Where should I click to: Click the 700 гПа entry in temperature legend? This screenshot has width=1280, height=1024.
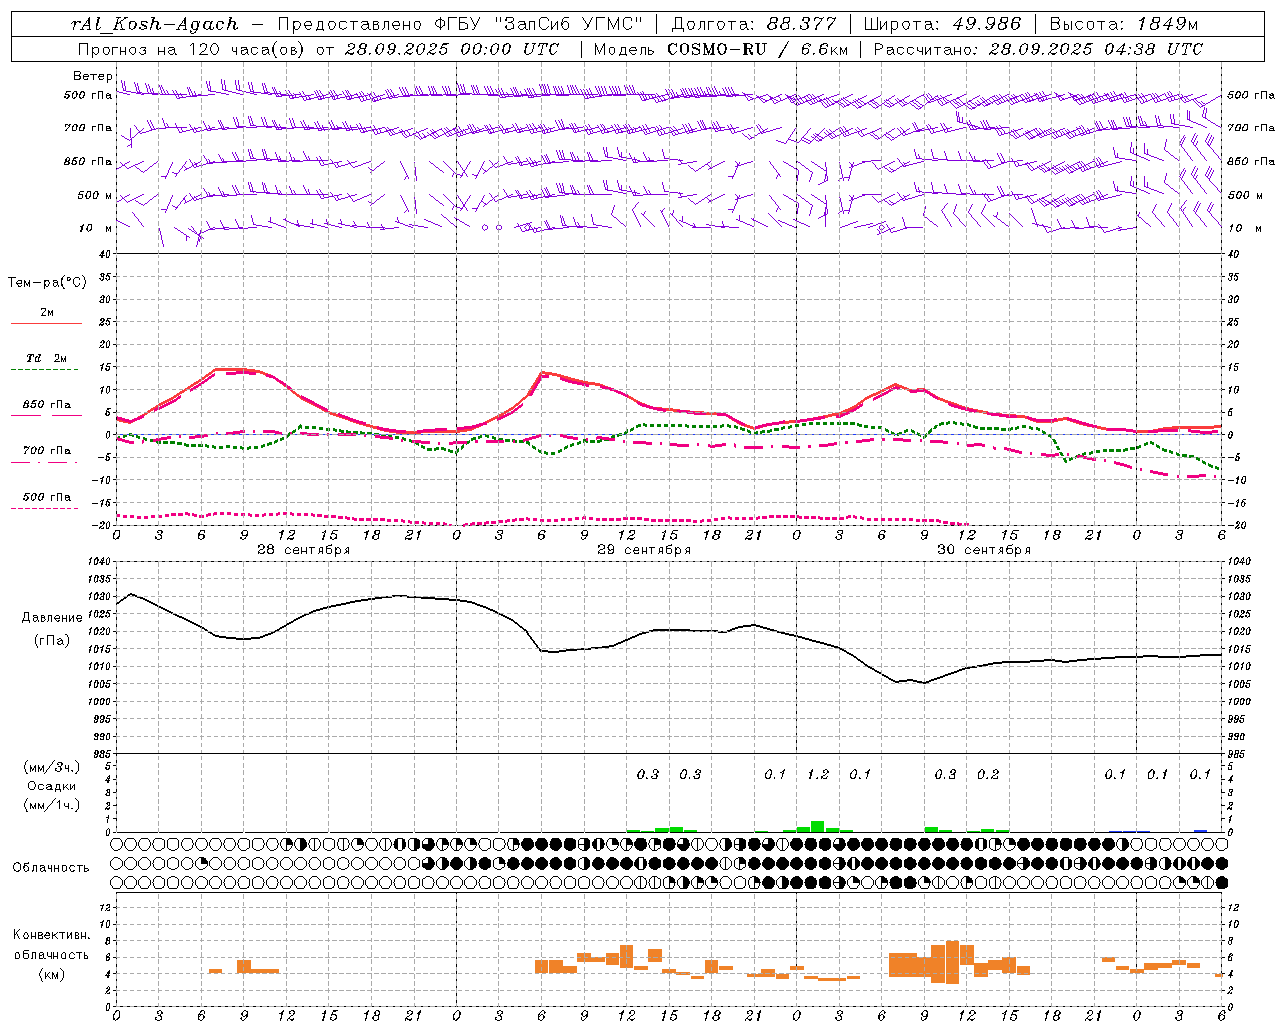coord(47,451)
